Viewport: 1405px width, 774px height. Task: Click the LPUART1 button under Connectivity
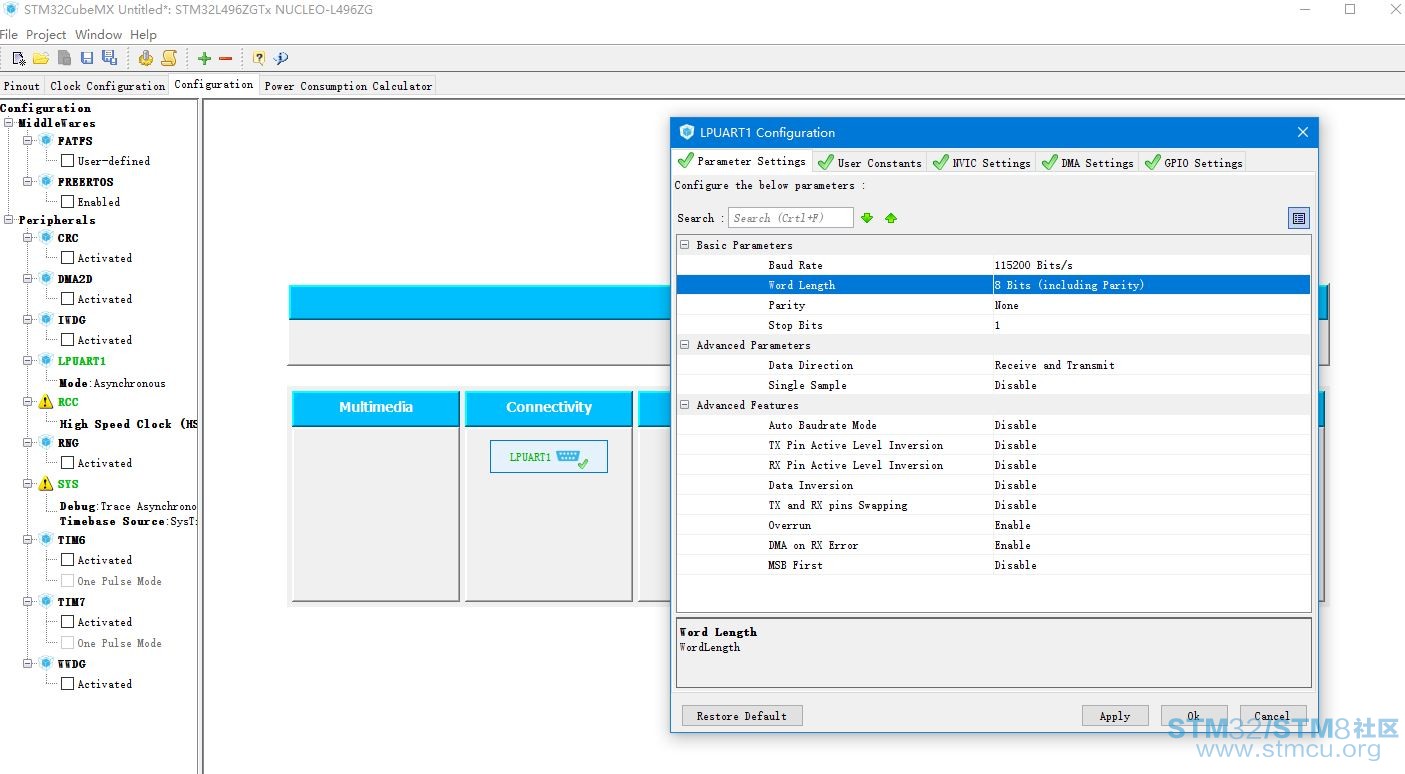(x=549, y=457)
